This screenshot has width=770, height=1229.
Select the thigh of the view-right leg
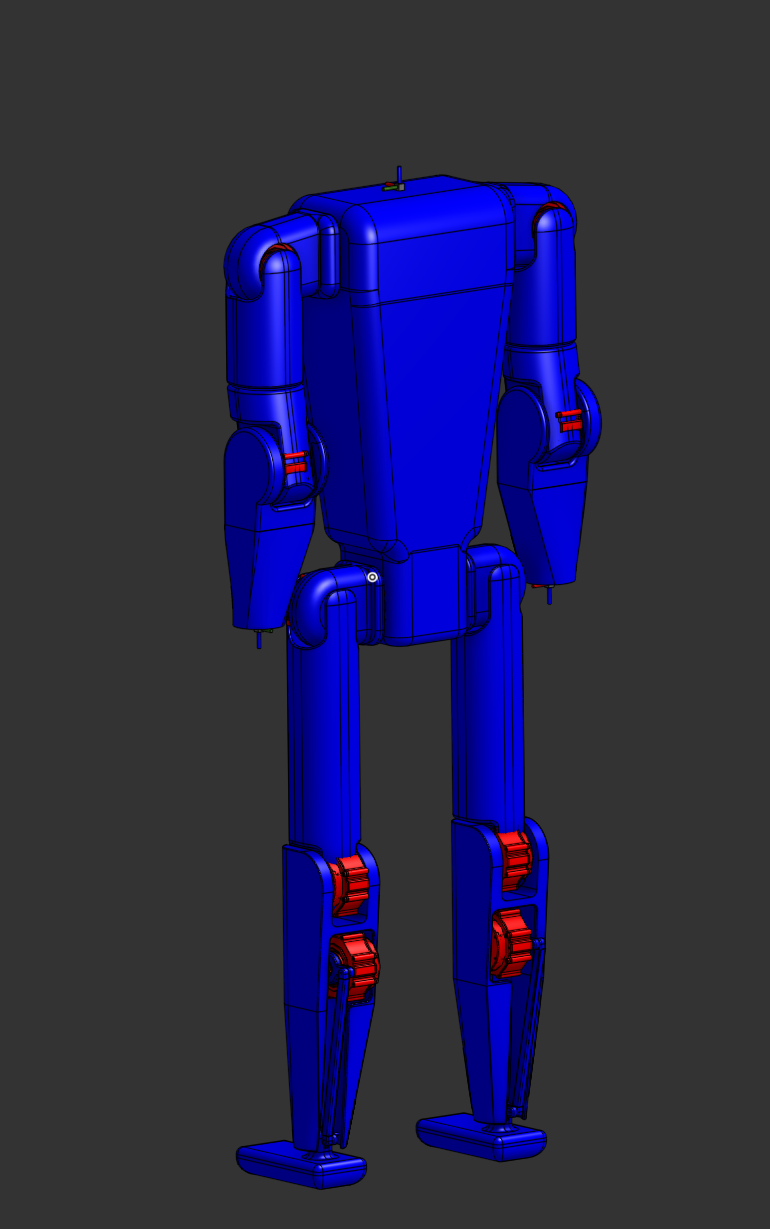(488, 700)
